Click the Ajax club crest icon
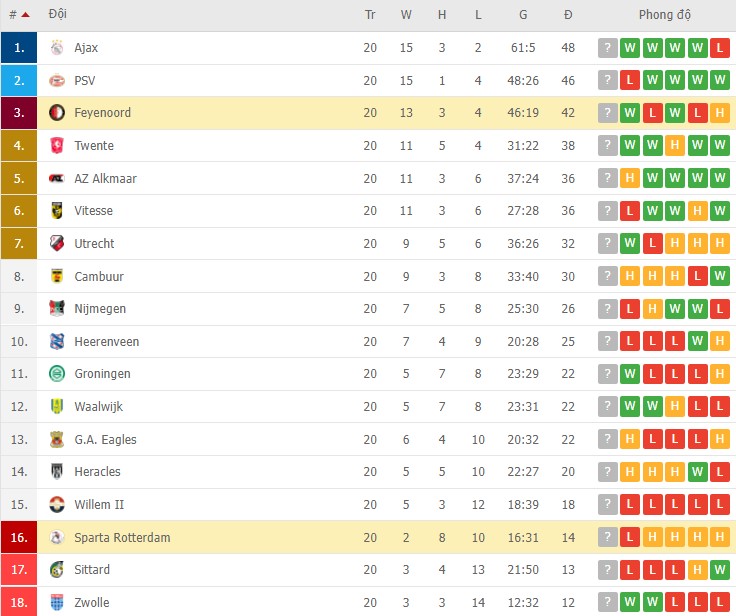Image resolution: width=736 pixels, height=616 pixels. tap(57, 48)
